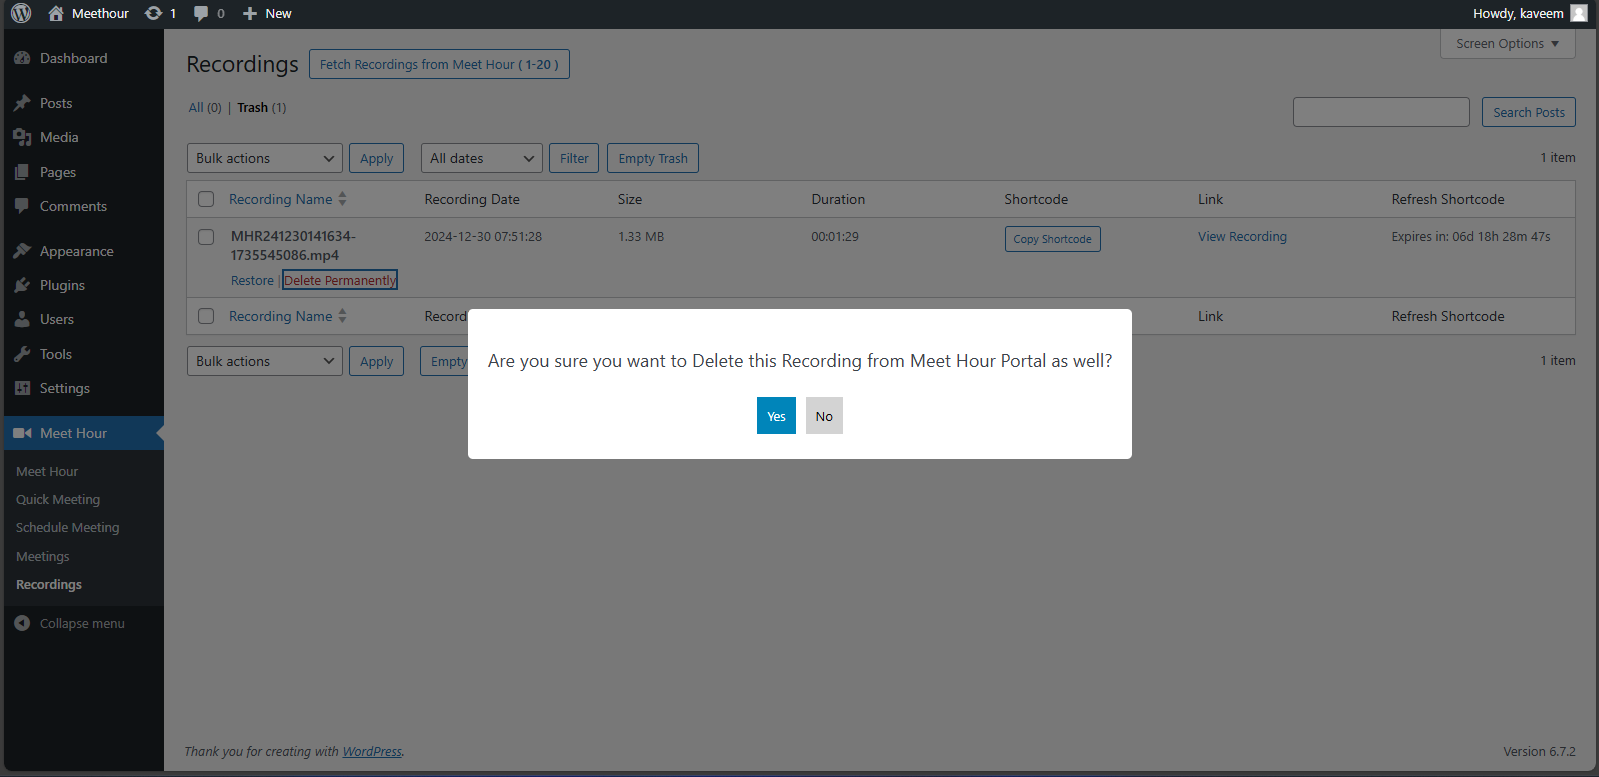Open the Pages menu label
The image size is (1599, 777).
click(58, 172)
